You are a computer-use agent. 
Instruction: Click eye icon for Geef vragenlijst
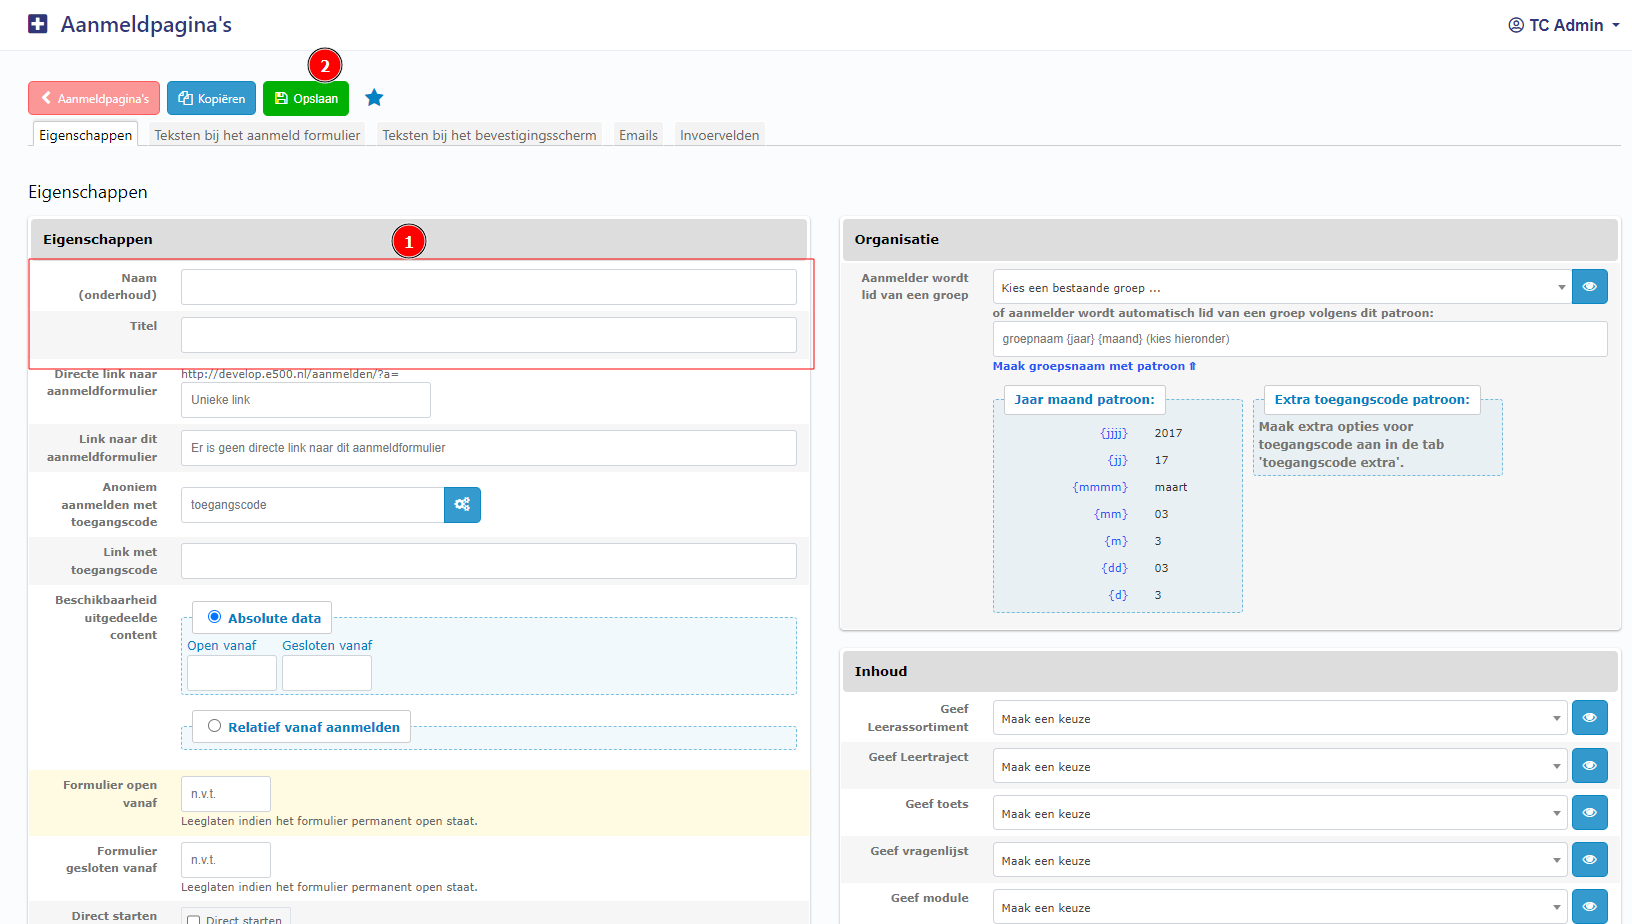click(x=1589, y=860)
